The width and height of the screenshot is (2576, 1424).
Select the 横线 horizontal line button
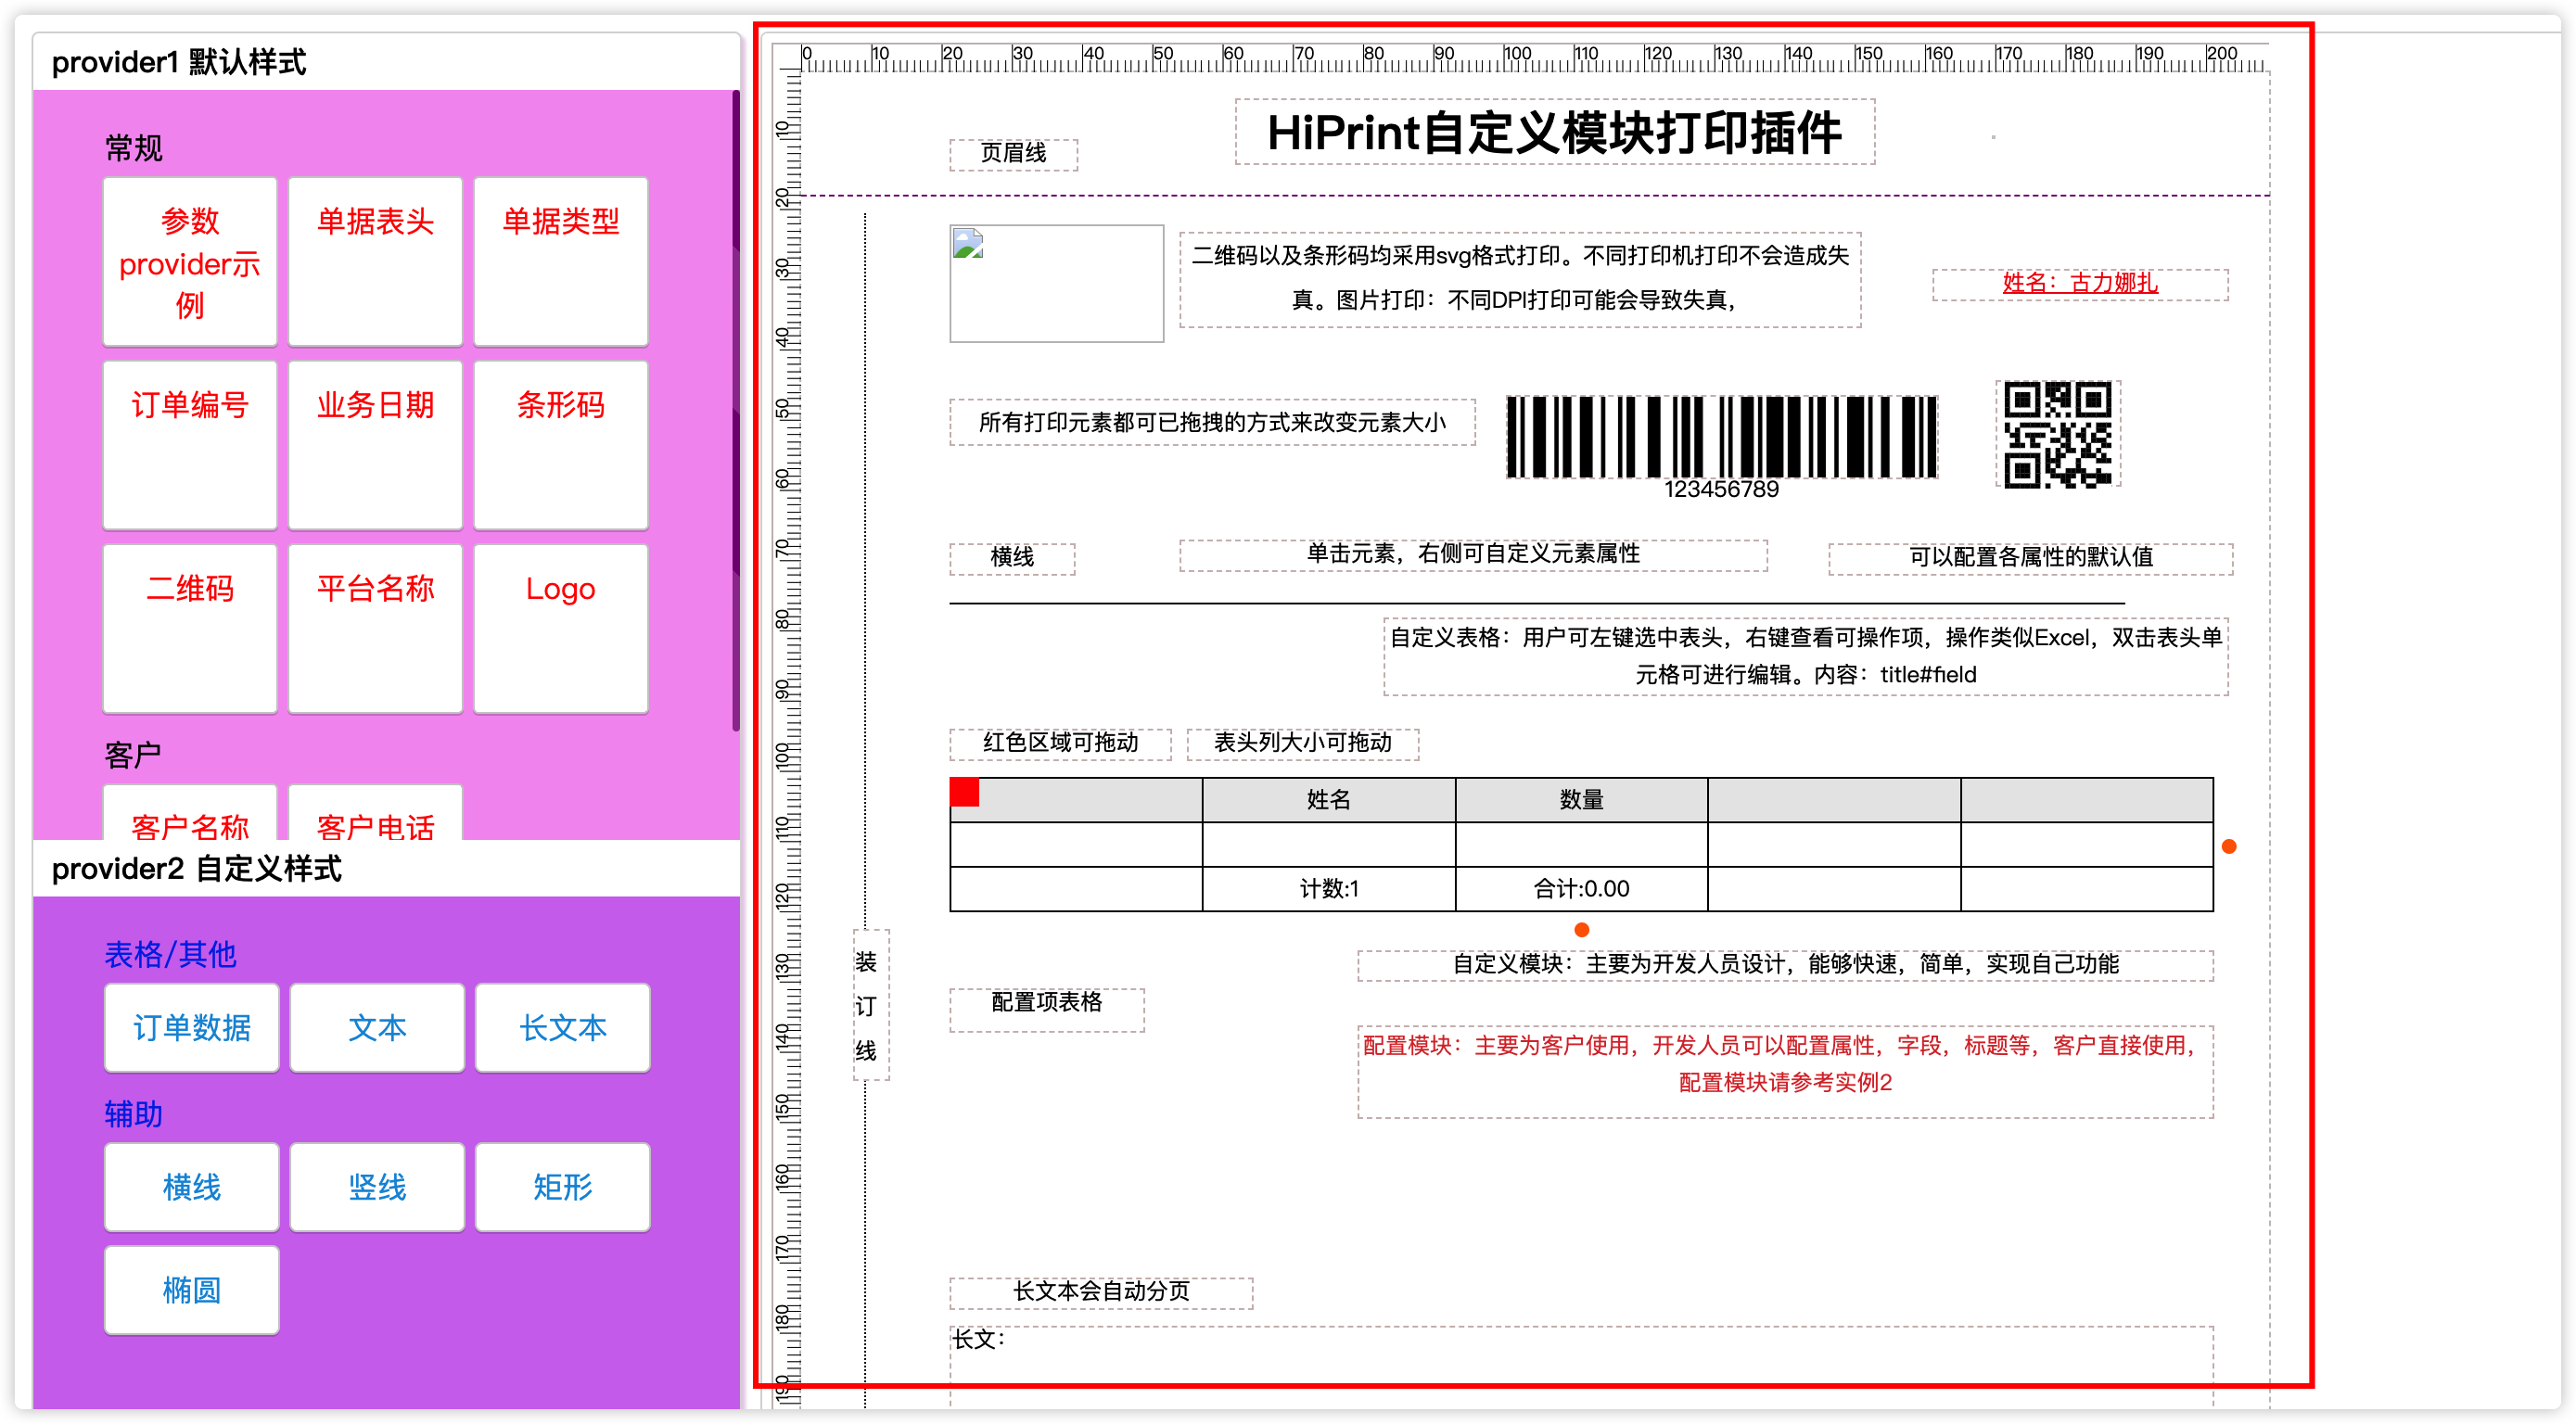192,1188
